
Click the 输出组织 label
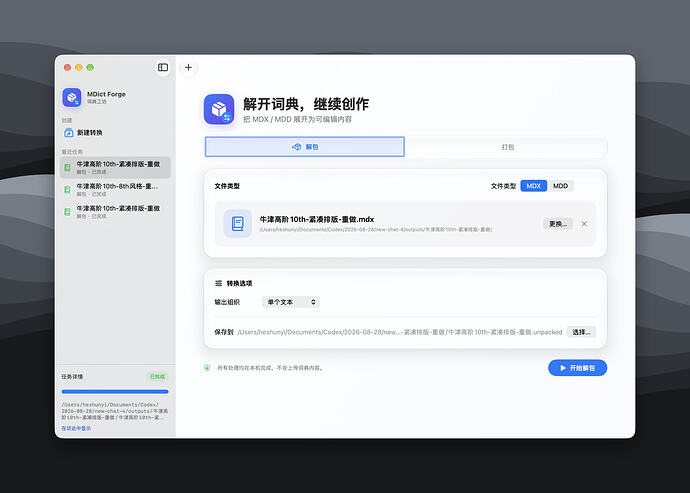(x=227, y=302)
